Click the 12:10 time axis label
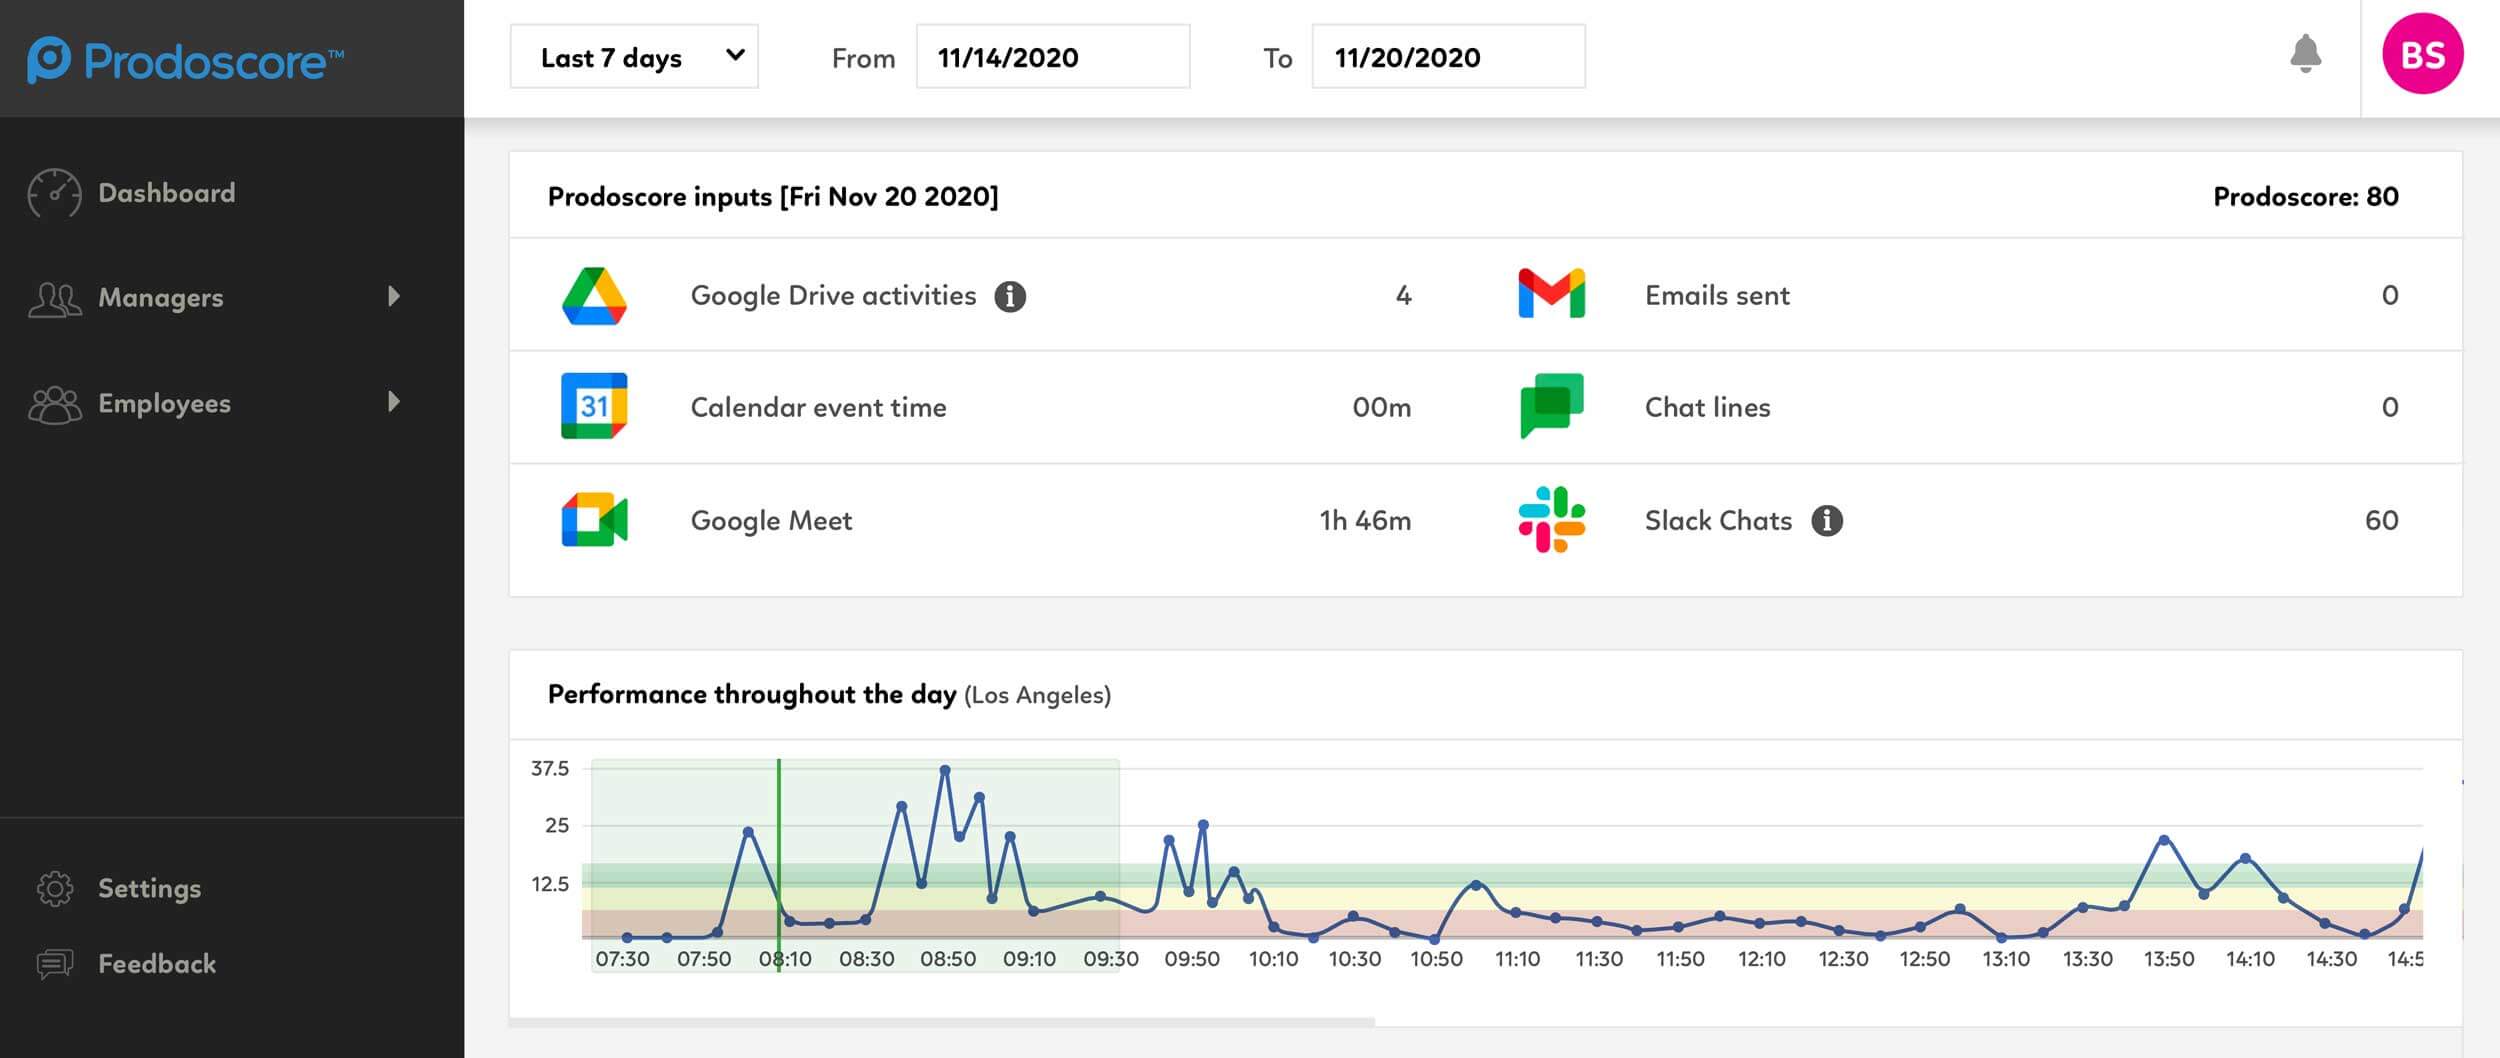Viewport: 2500px width, 1058px height. 1761,959
